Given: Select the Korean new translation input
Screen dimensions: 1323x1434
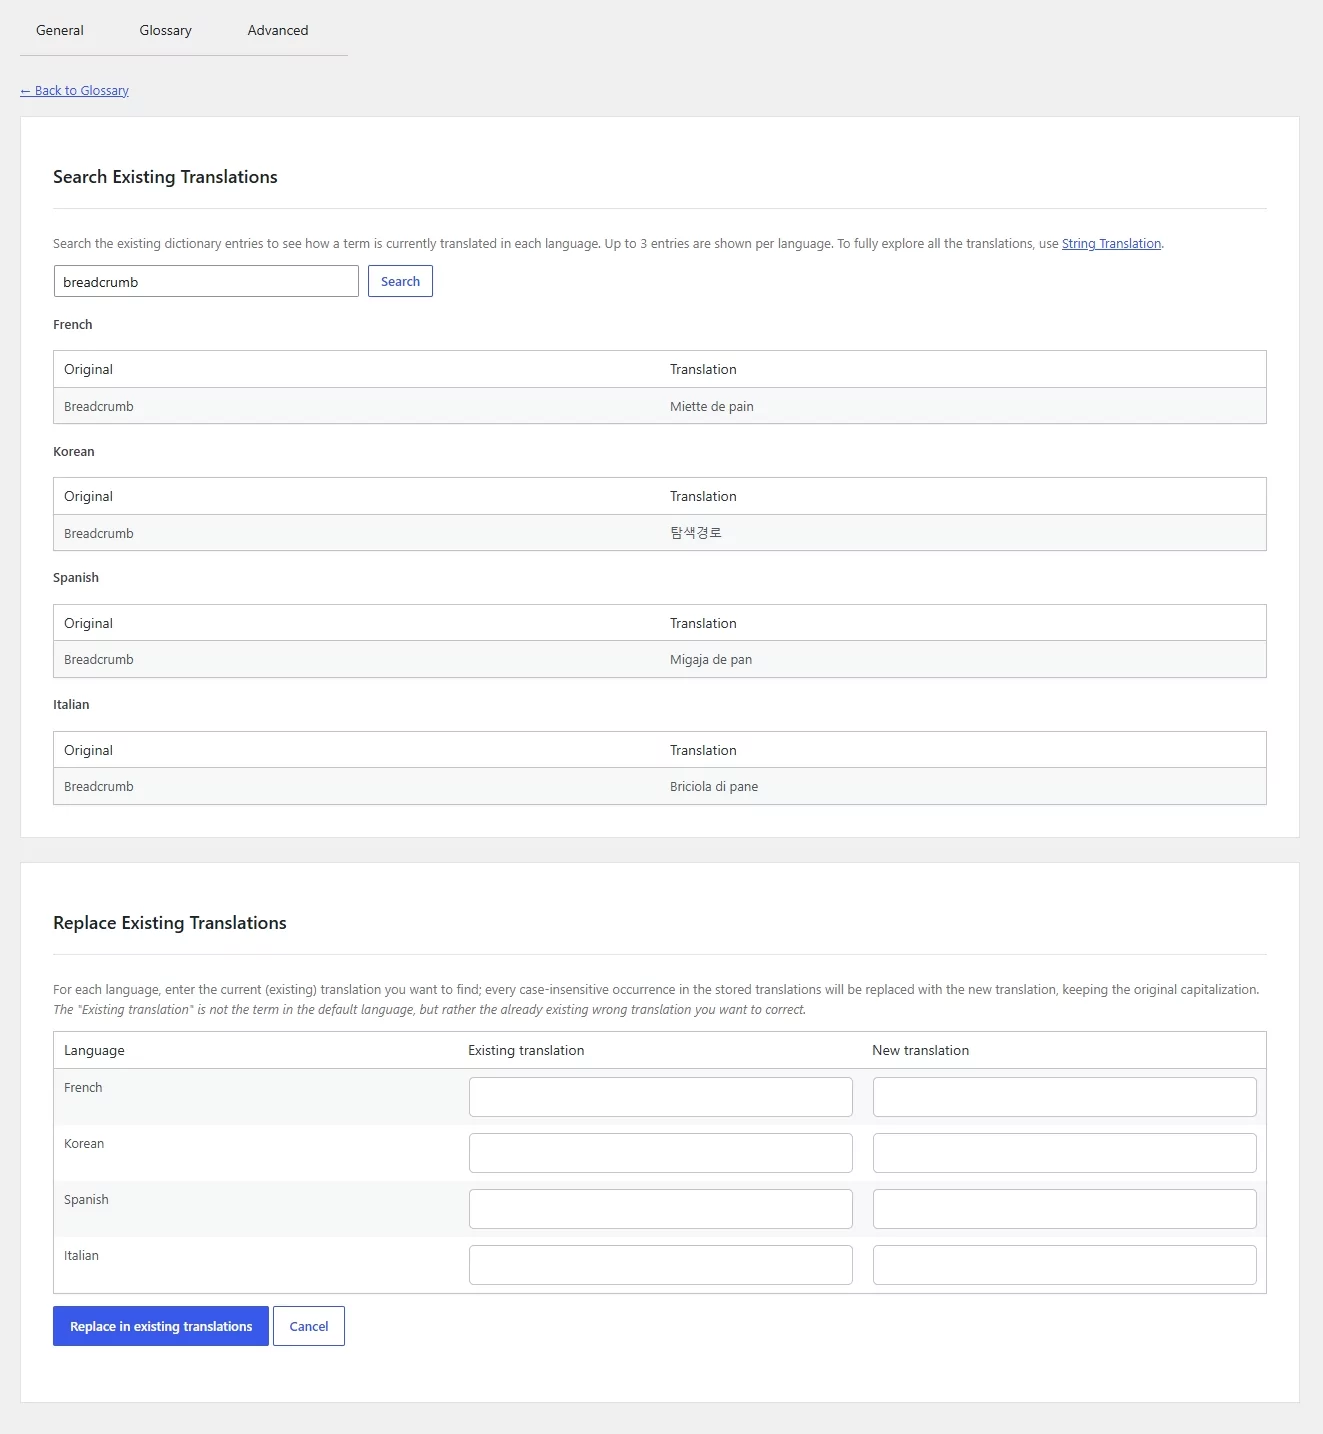Looking at the screenshot, I should click(x=1064, y=1153).
